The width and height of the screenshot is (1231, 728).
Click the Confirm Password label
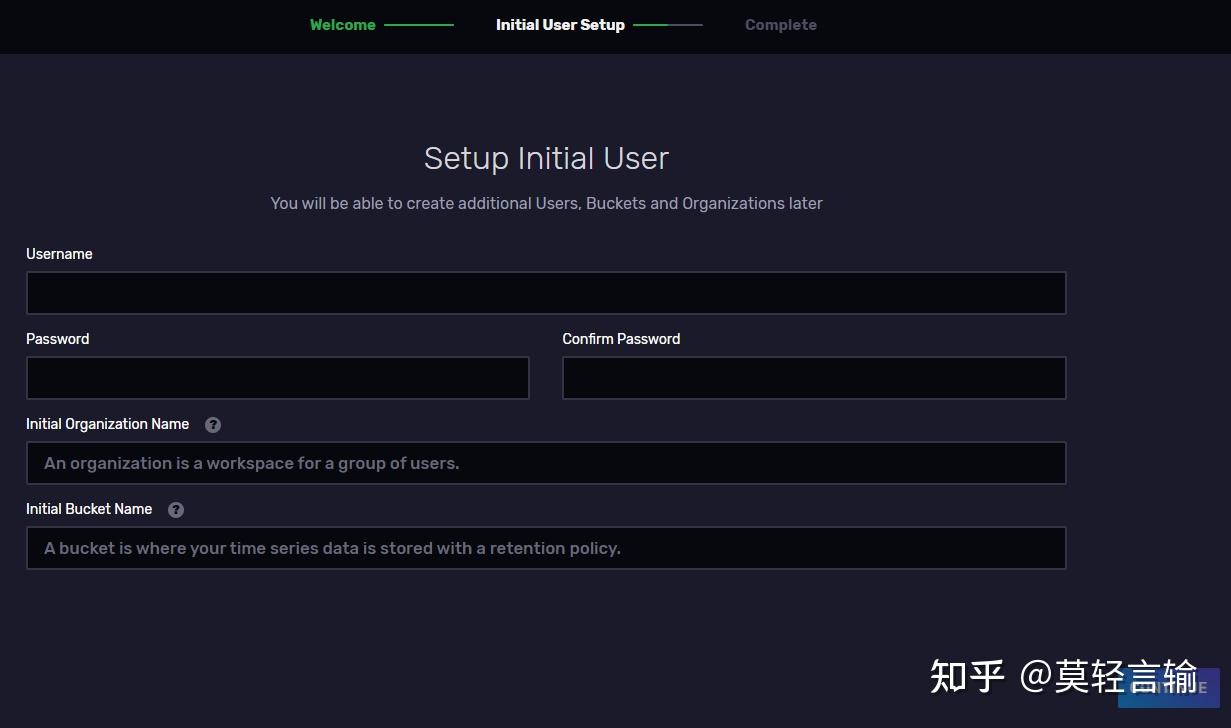[x=621, y=339]
